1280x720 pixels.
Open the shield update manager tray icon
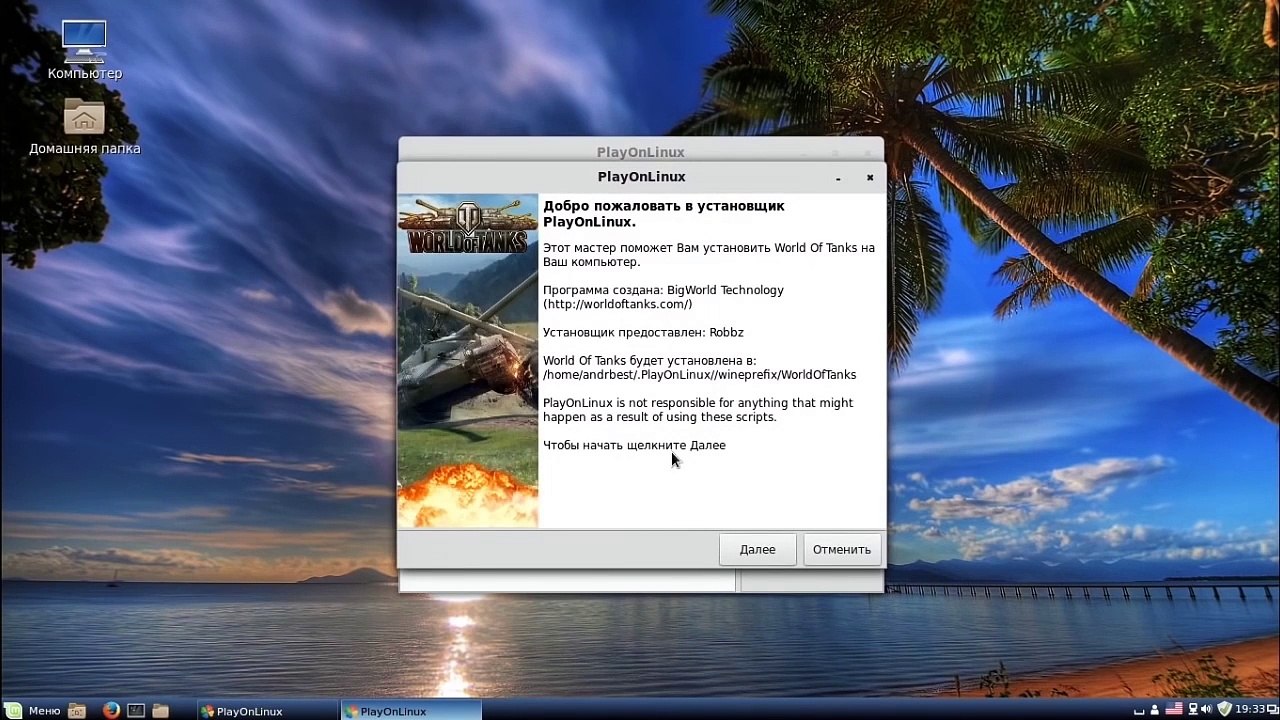click(1224, 709)
